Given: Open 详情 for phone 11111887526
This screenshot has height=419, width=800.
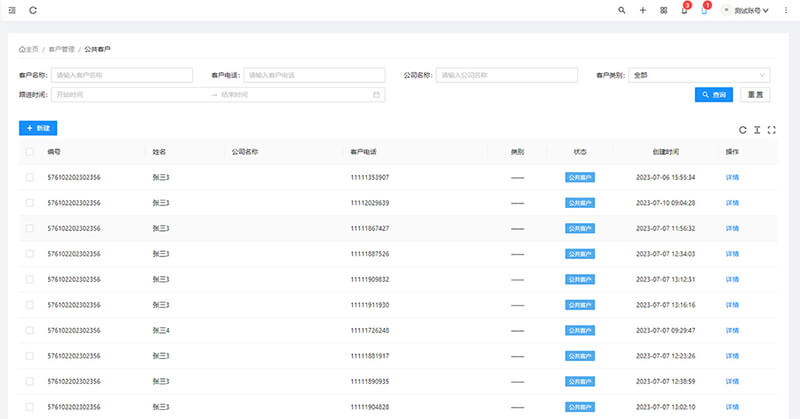Looking at the screenshot, I should [x=732, y=254].
